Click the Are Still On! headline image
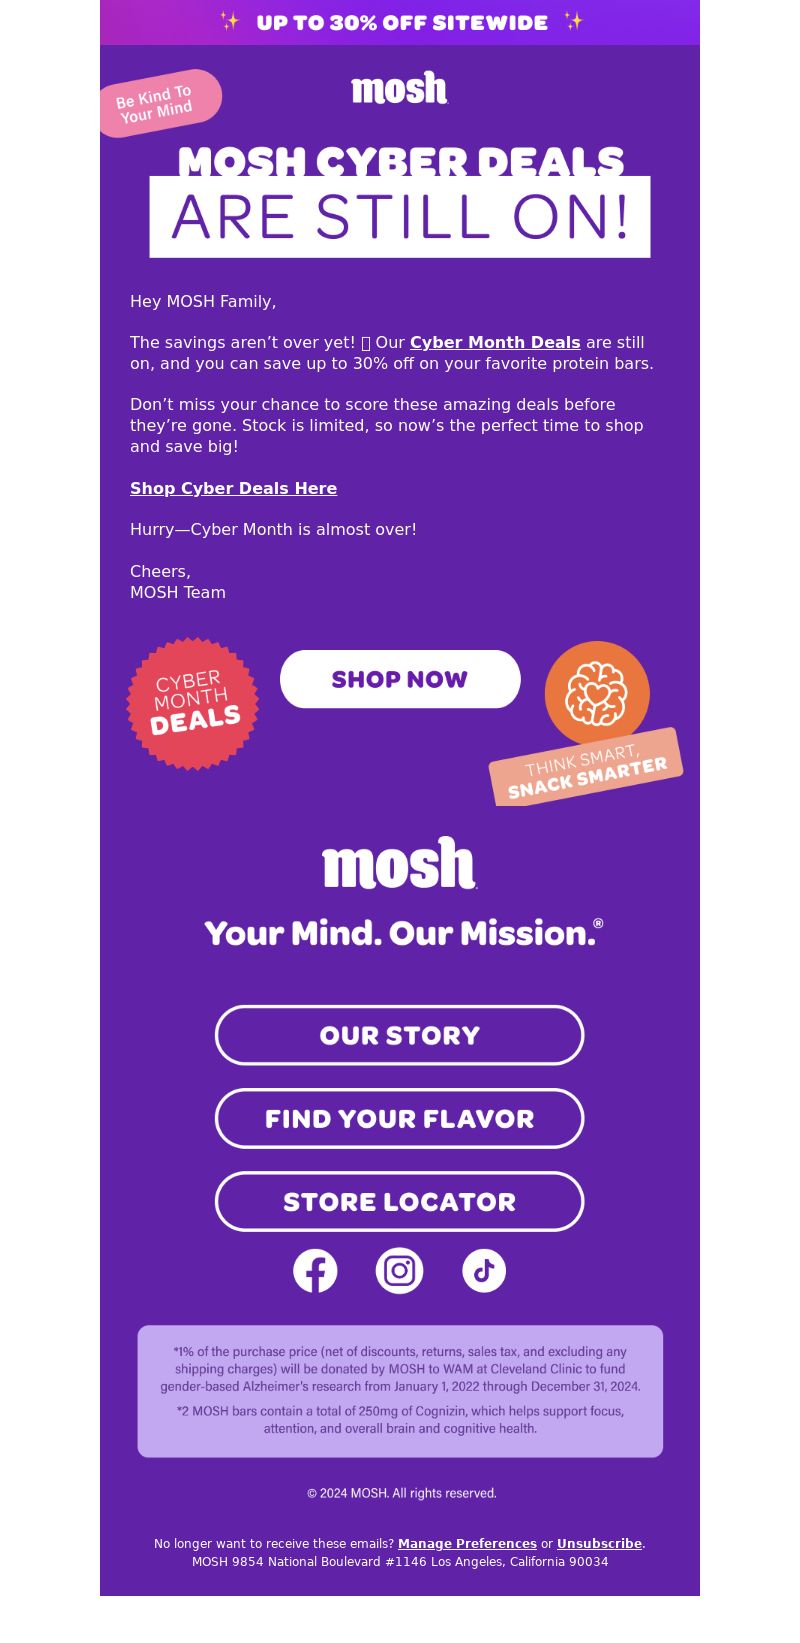800x1643 pixels. [x=400, y=217]
